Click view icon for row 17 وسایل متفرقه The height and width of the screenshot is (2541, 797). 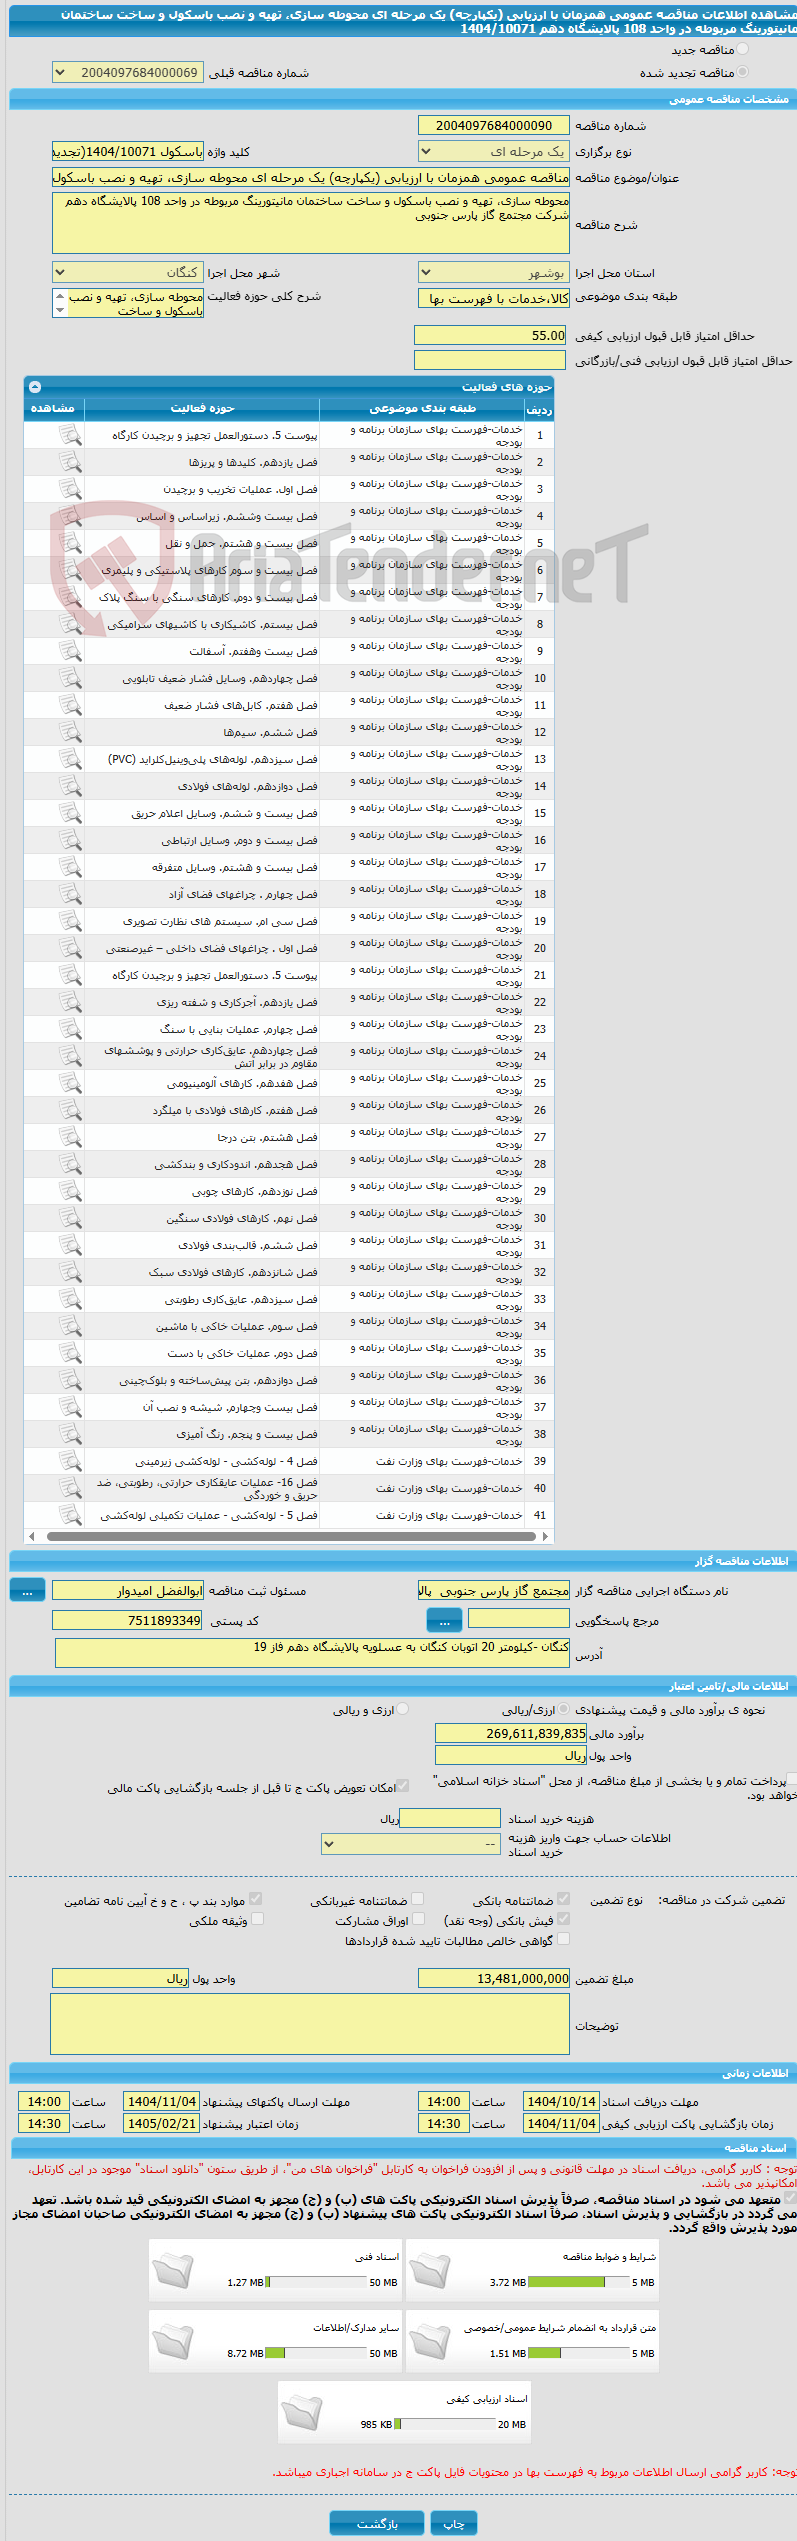click(69, 867)
